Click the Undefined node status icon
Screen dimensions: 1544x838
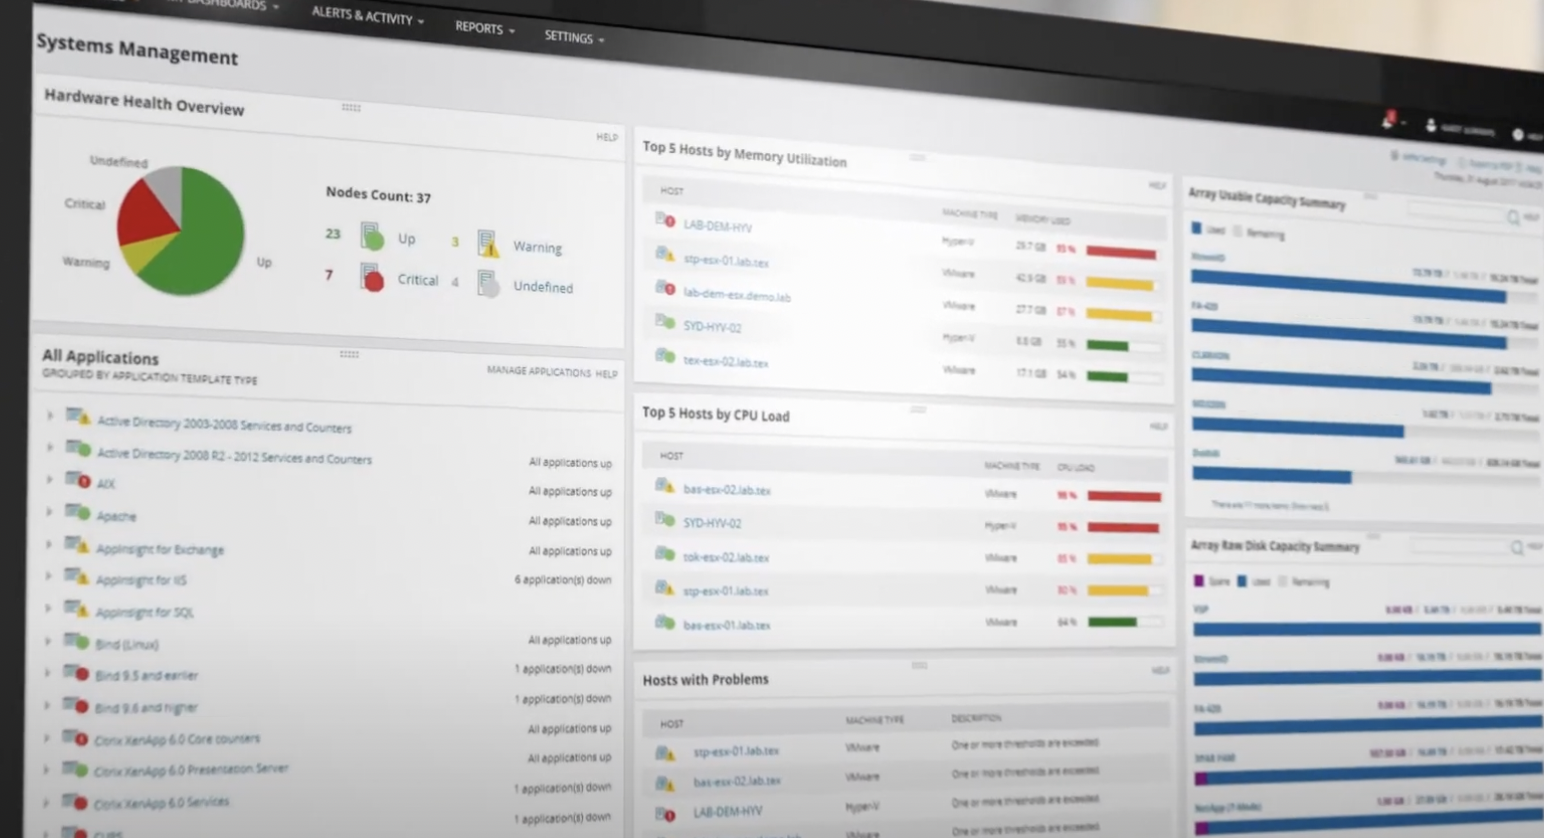pyautogui.click(x=488, y=284)
